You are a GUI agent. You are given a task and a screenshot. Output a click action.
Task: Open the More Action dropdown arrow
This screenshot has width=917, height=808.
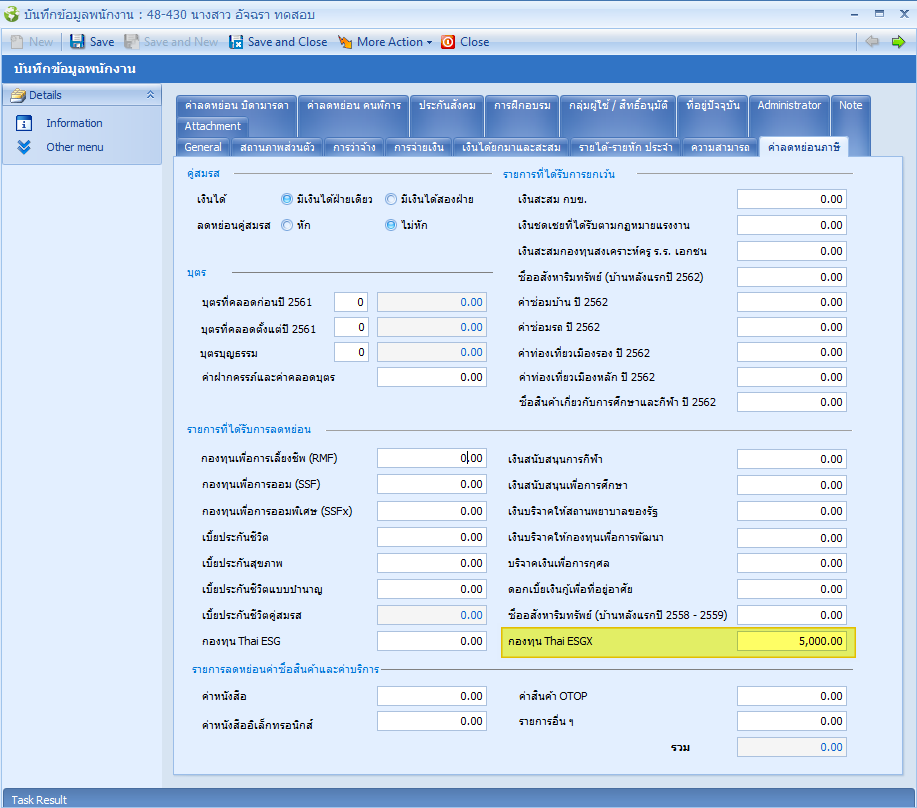tap(429, 42)
